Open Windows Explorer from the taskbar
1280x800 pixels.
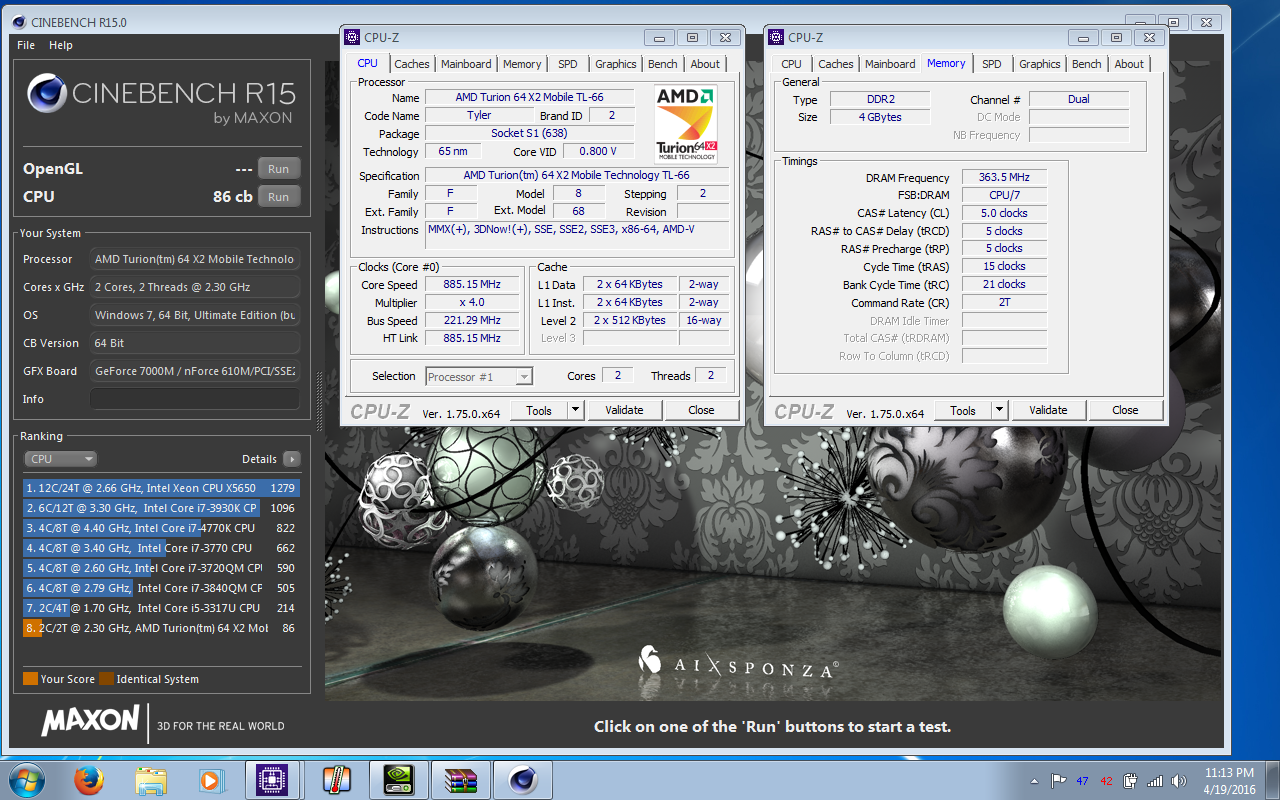pyautogui.click(x=151, y=779)
